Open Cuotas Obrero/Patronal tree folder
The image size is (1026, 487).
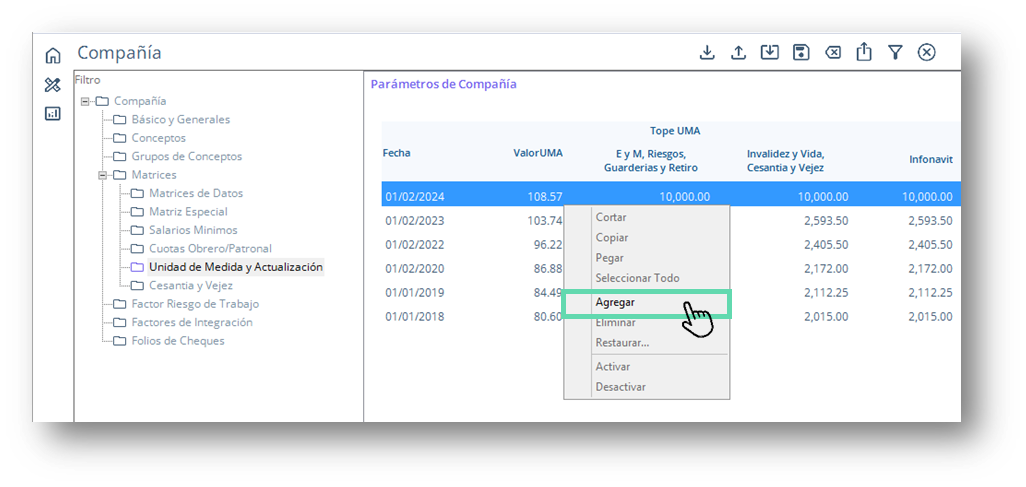210,248
